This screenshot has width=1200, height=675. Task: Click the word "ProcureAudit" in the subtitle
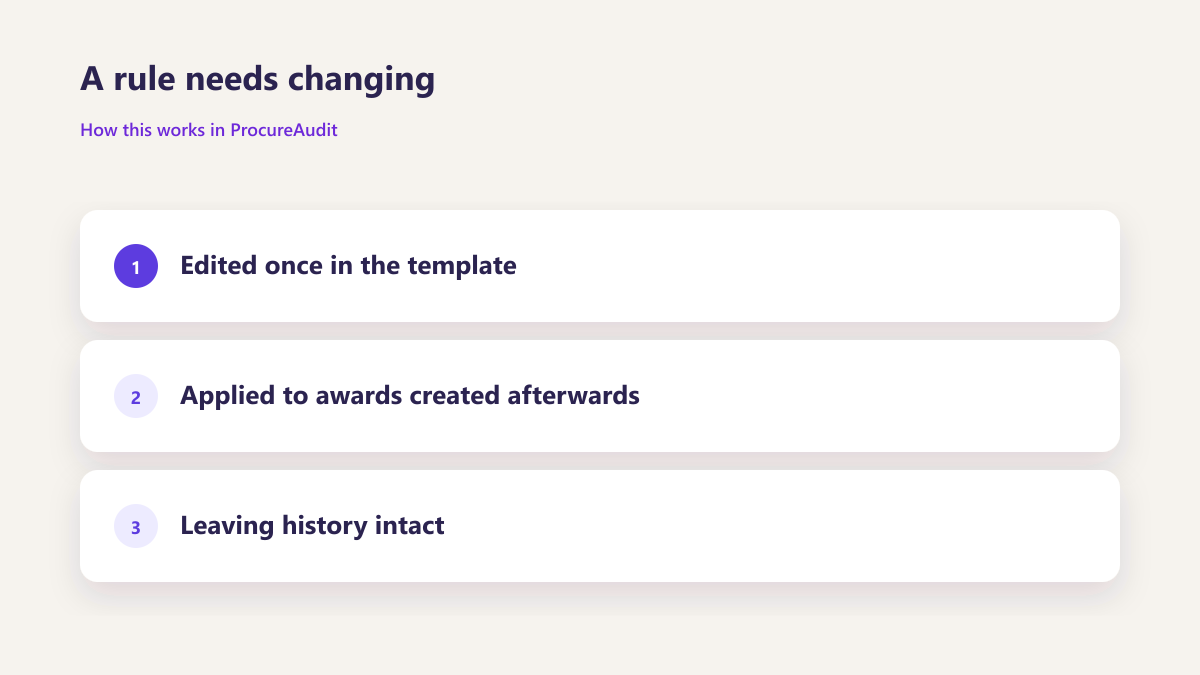click(284, 130)
